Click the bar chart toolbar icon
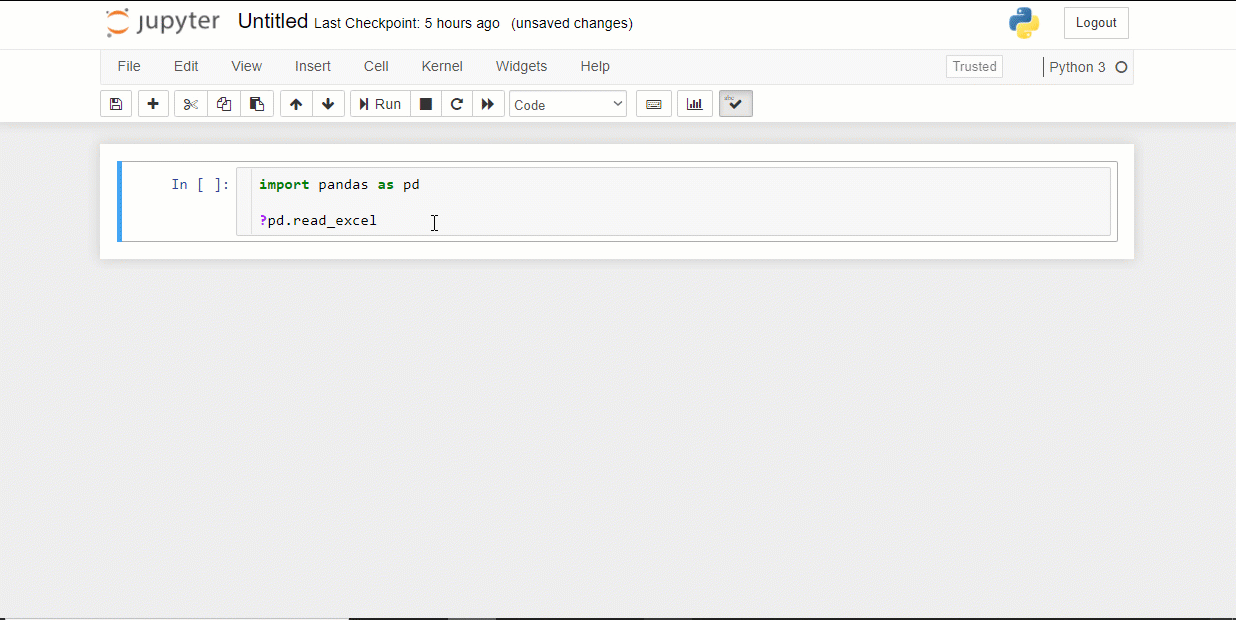The image size is (1236, 620). click(x=695, y=104)
